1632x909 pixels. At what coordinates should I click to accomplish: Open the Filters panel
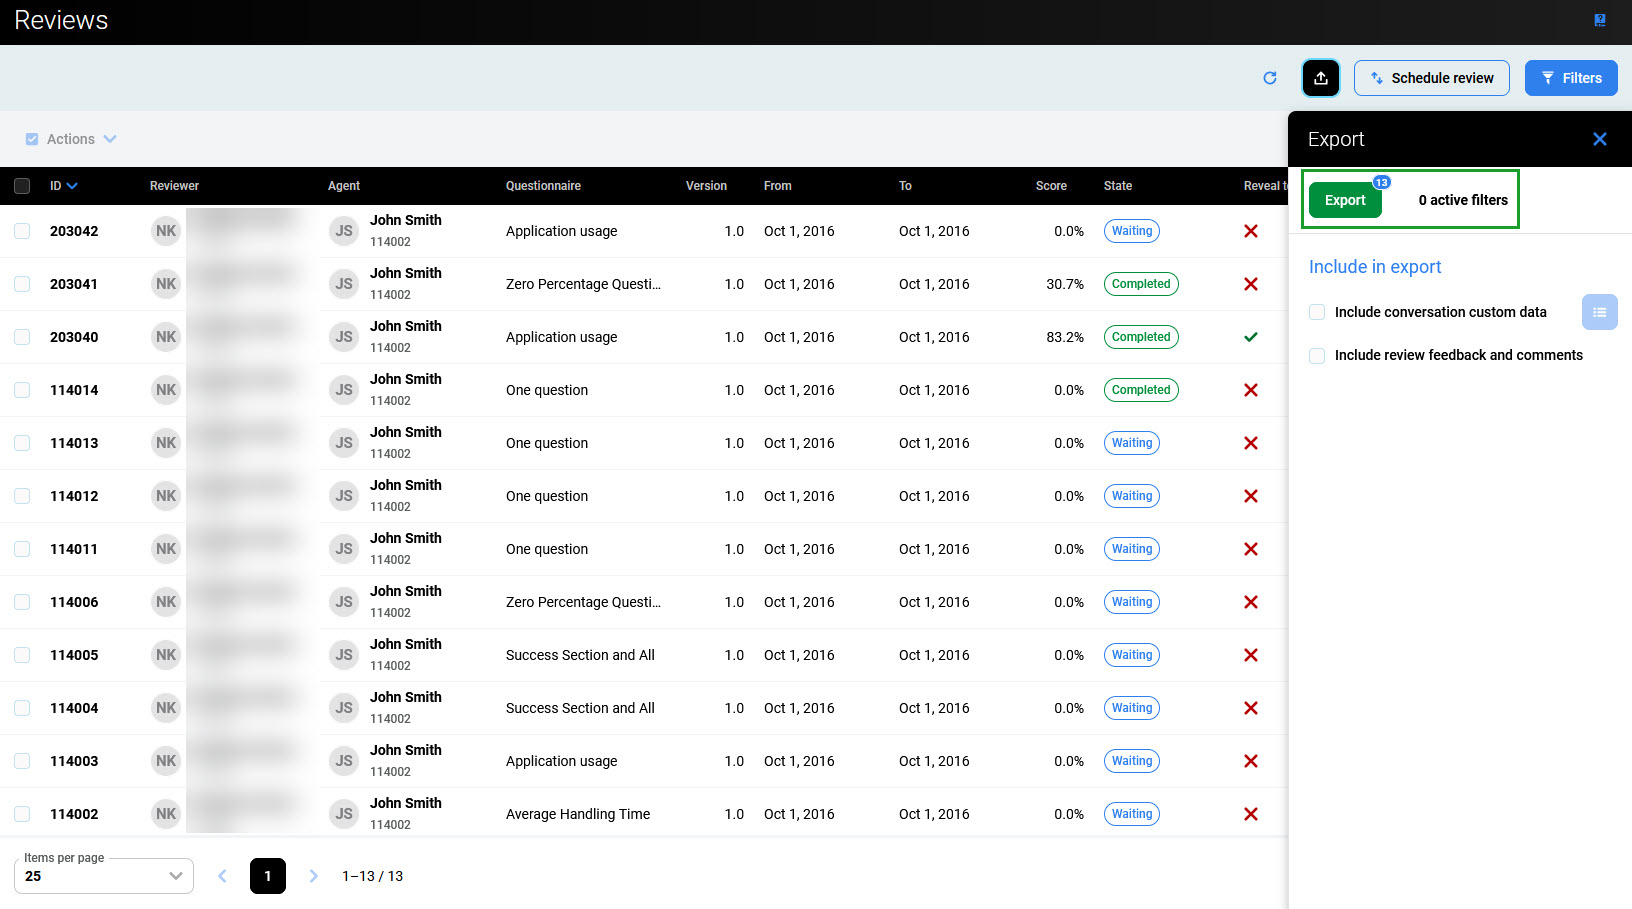(1570, 78)
